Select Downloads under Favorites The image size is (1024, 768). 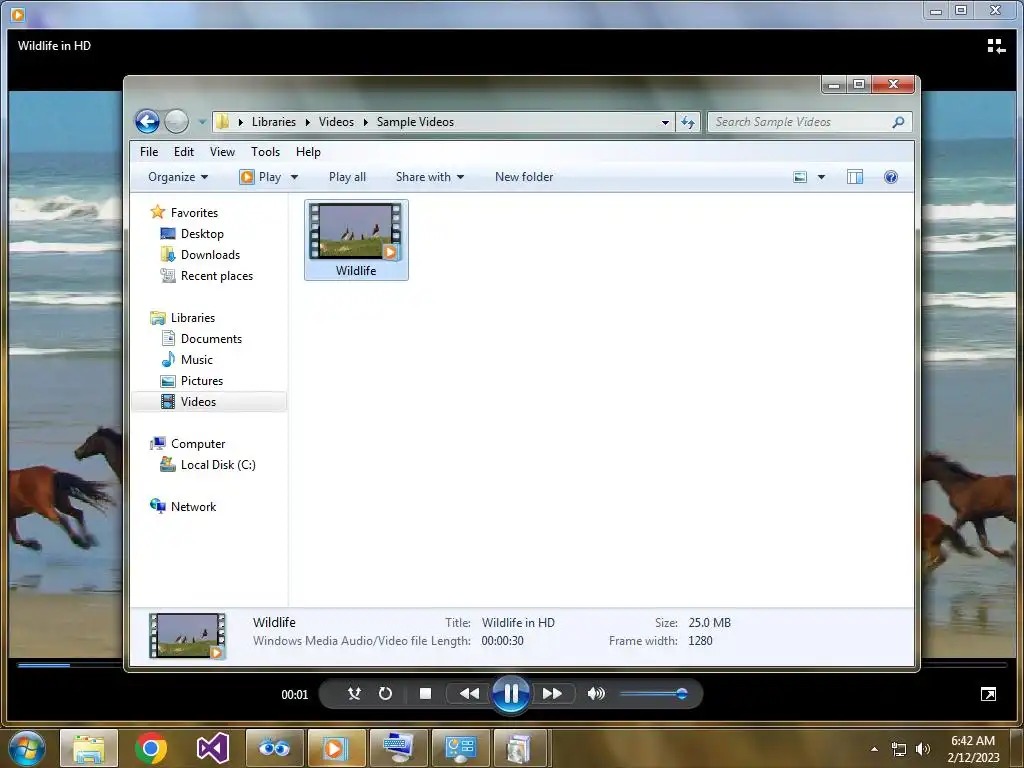[x=210, y=255]
